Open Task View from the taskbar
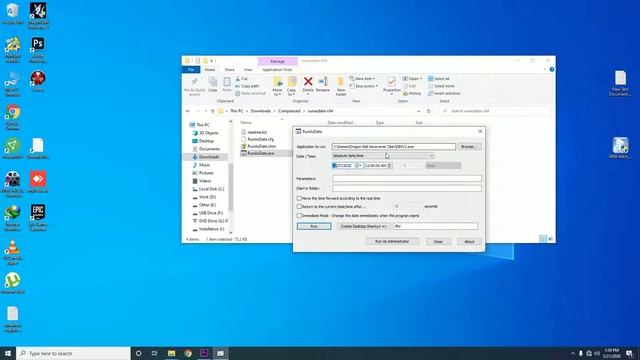This screenshot has width=640, height=360. click(155, 353)
